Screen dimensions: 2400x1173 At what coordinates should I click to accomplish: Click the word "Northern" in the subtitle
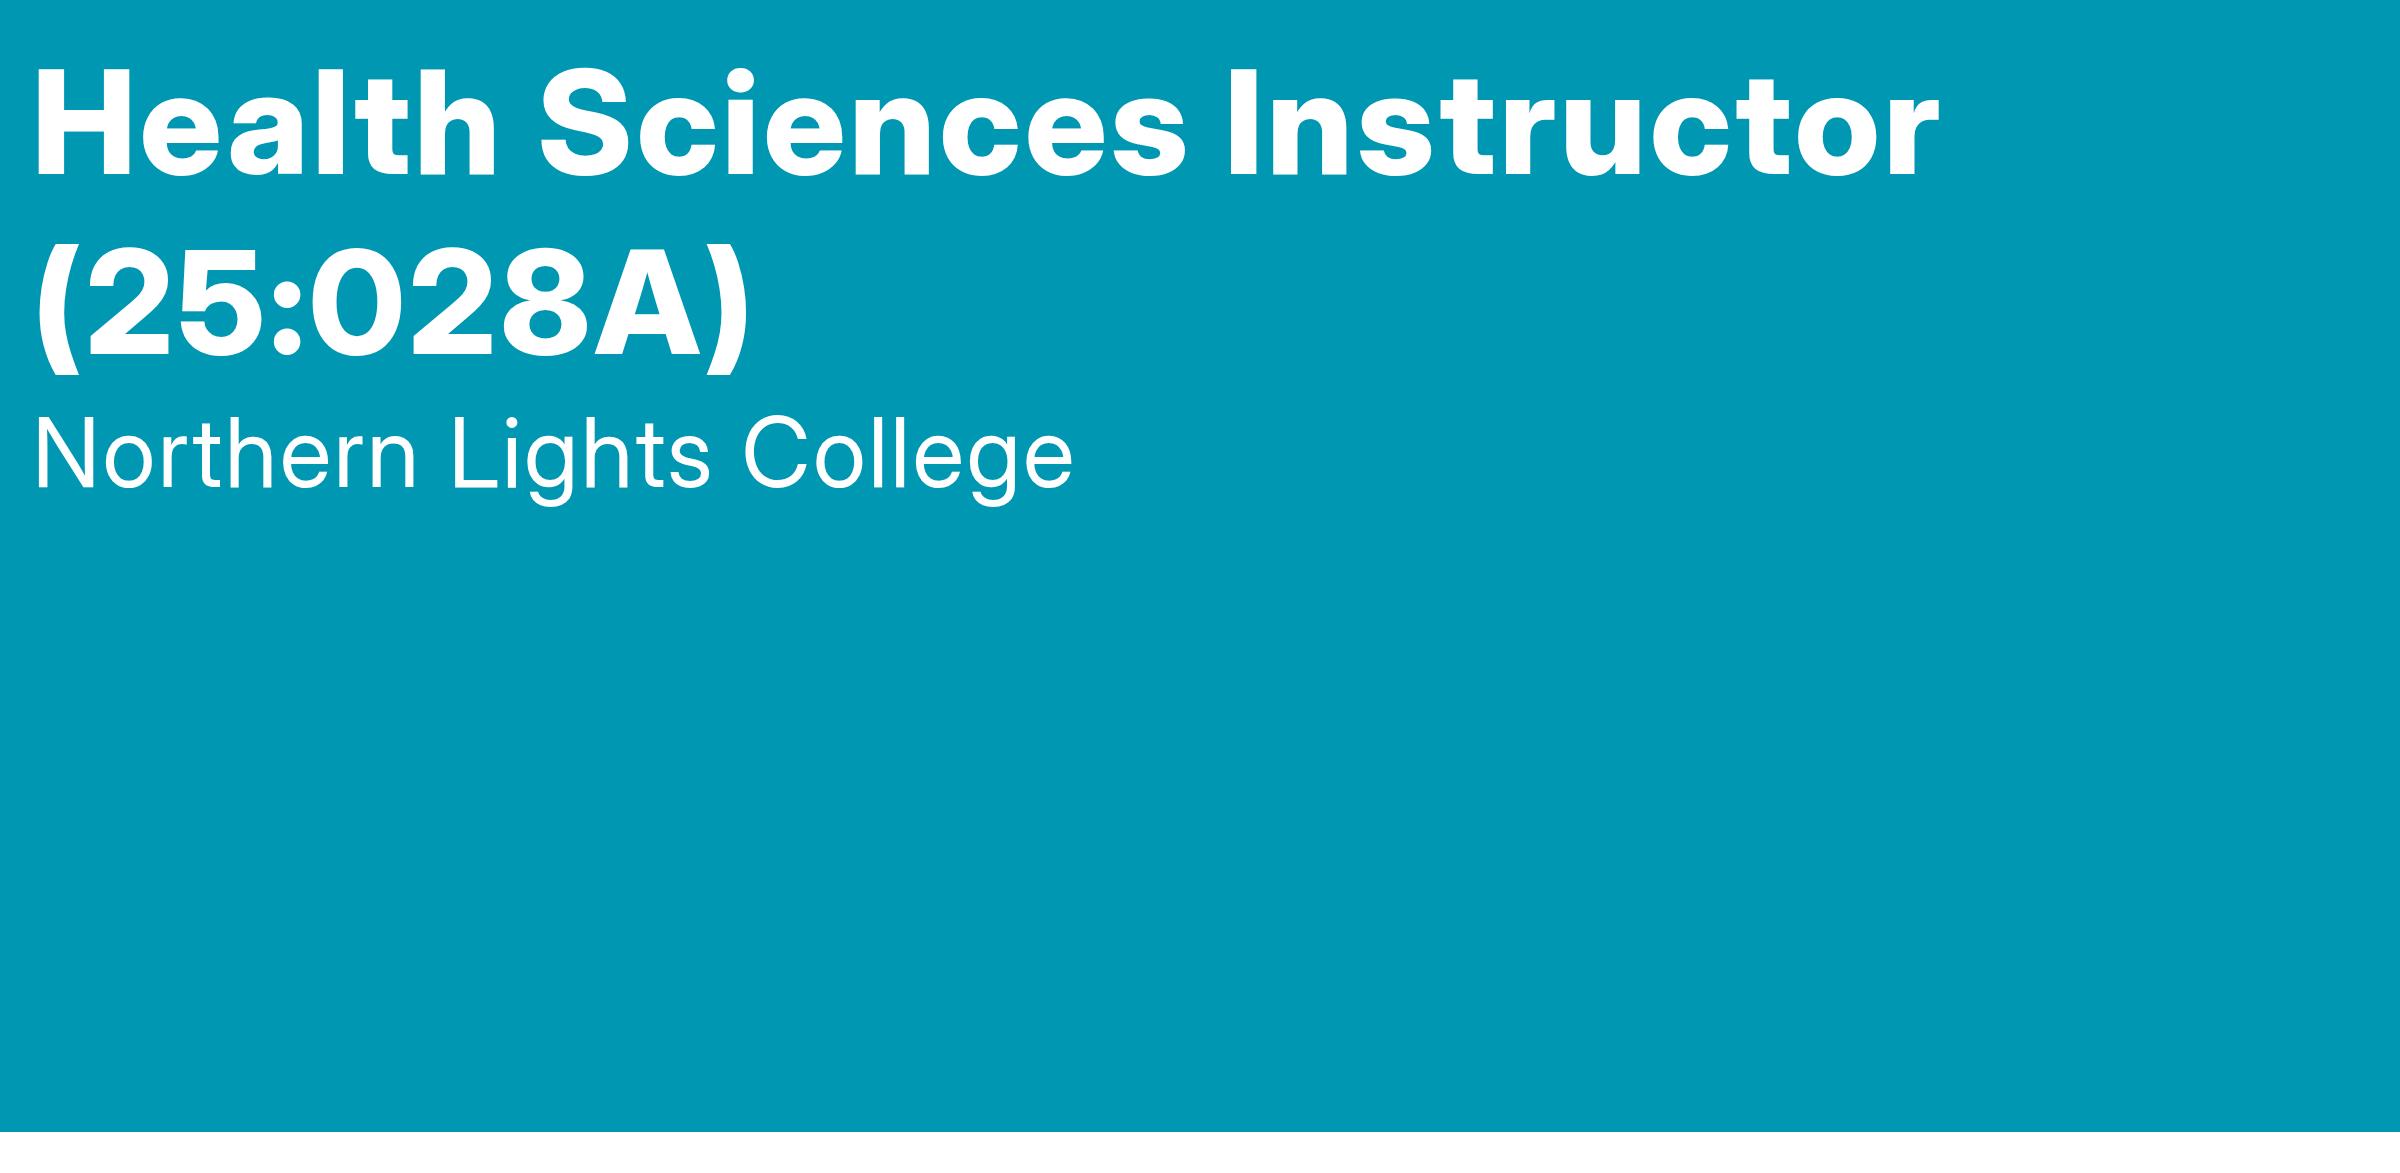(x=225, y=455)
